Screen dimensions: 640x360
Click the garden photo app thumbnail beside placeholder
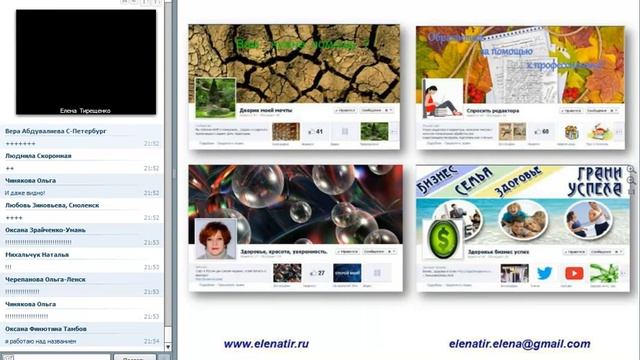point(374,131)
